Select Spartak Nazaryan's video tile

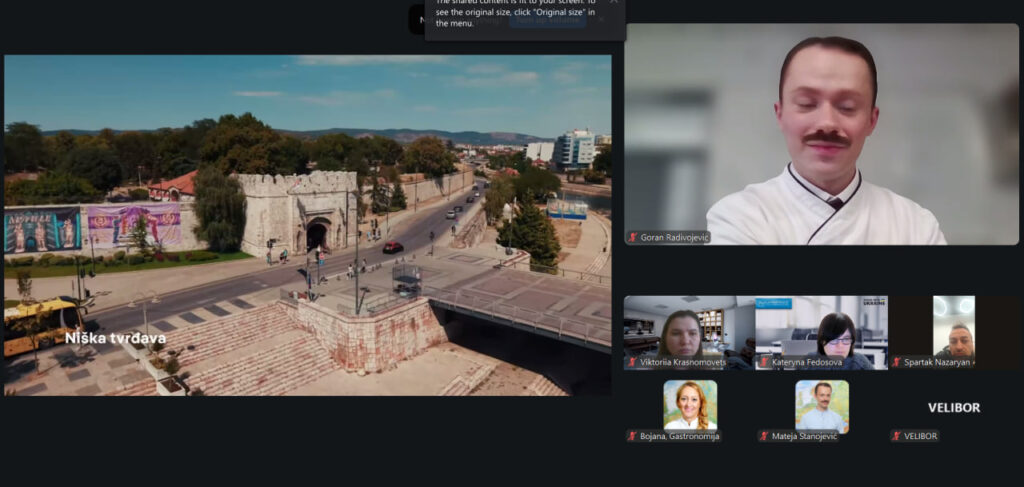click(953, 328)
